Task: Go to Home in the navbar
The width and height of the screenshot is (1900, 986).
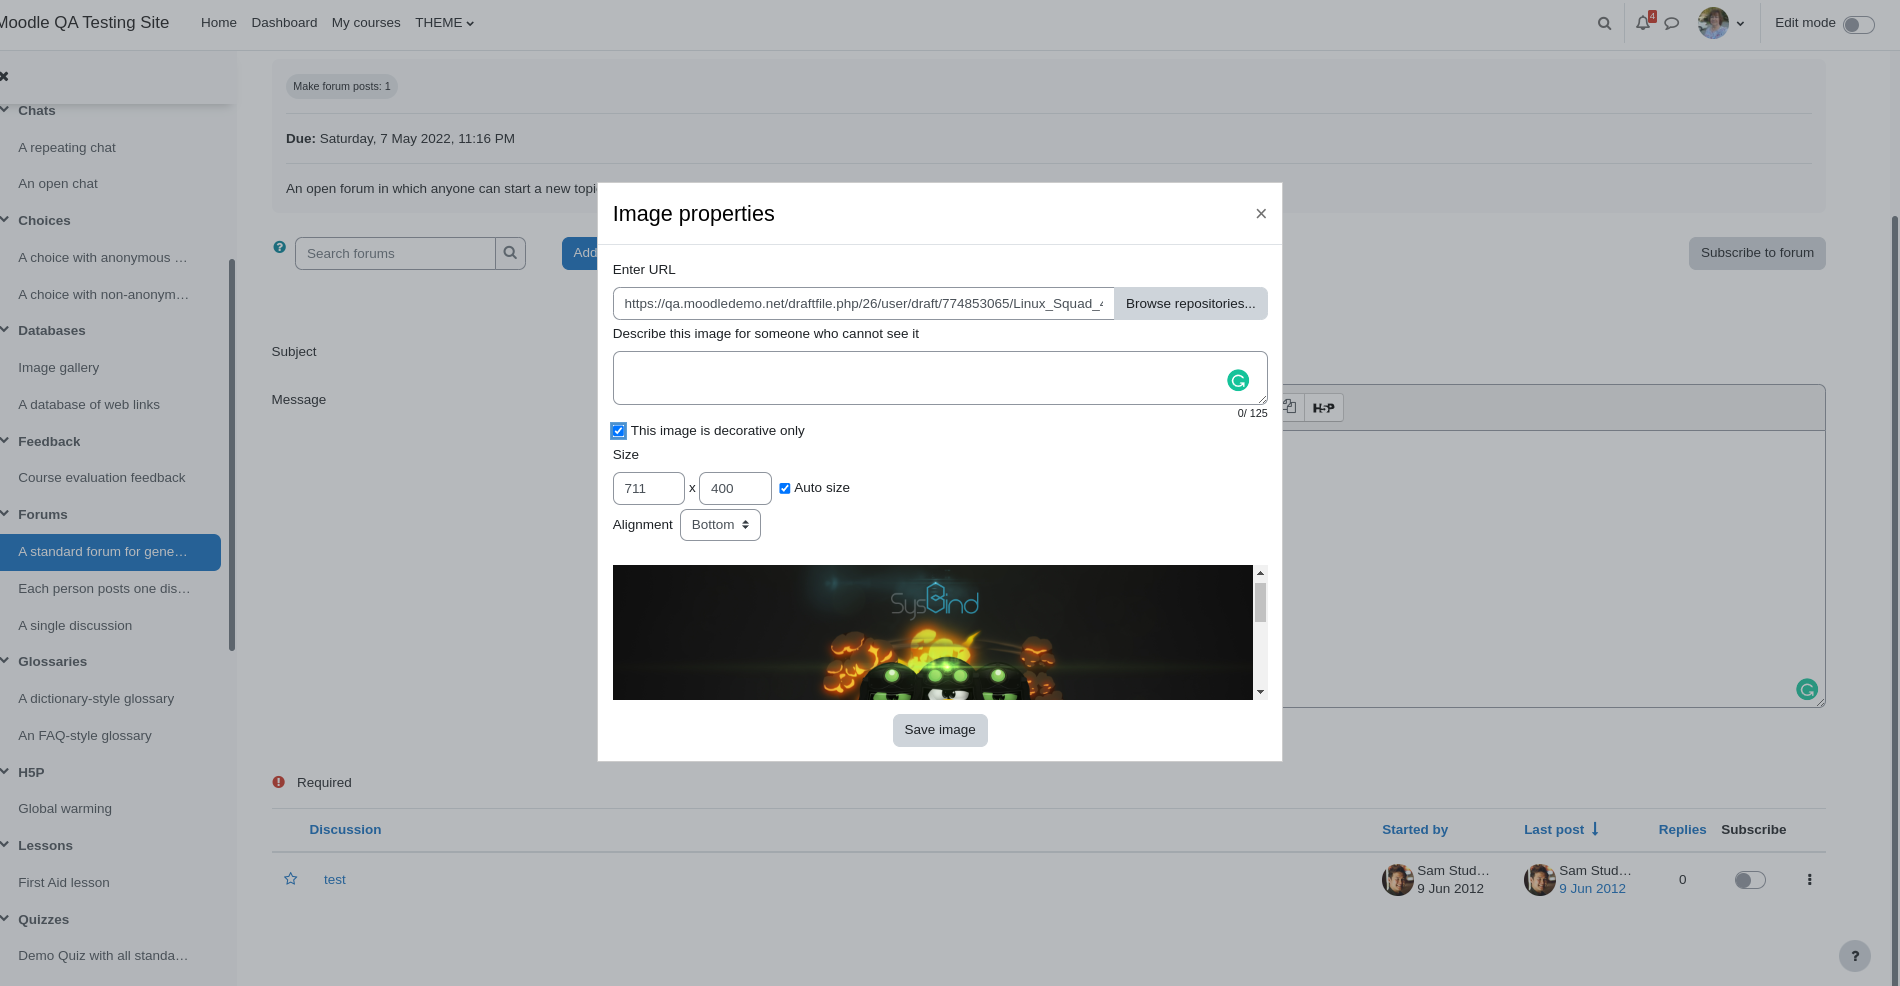Action: tap(219, 23)
